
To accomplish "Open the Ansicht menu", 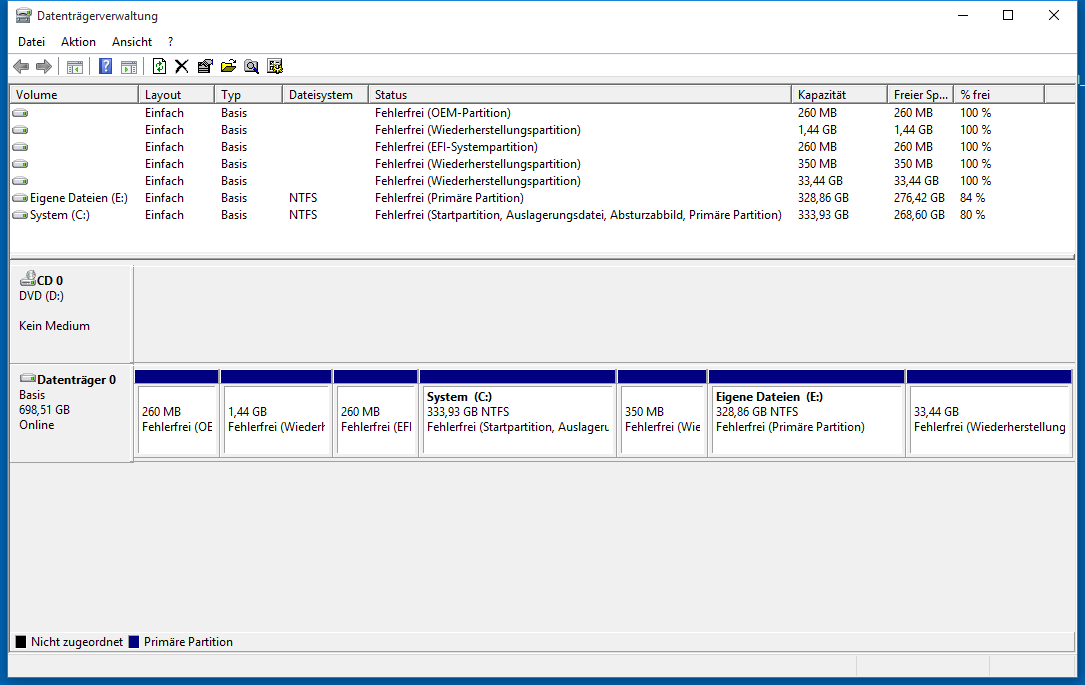I will (x=132, y=42).
